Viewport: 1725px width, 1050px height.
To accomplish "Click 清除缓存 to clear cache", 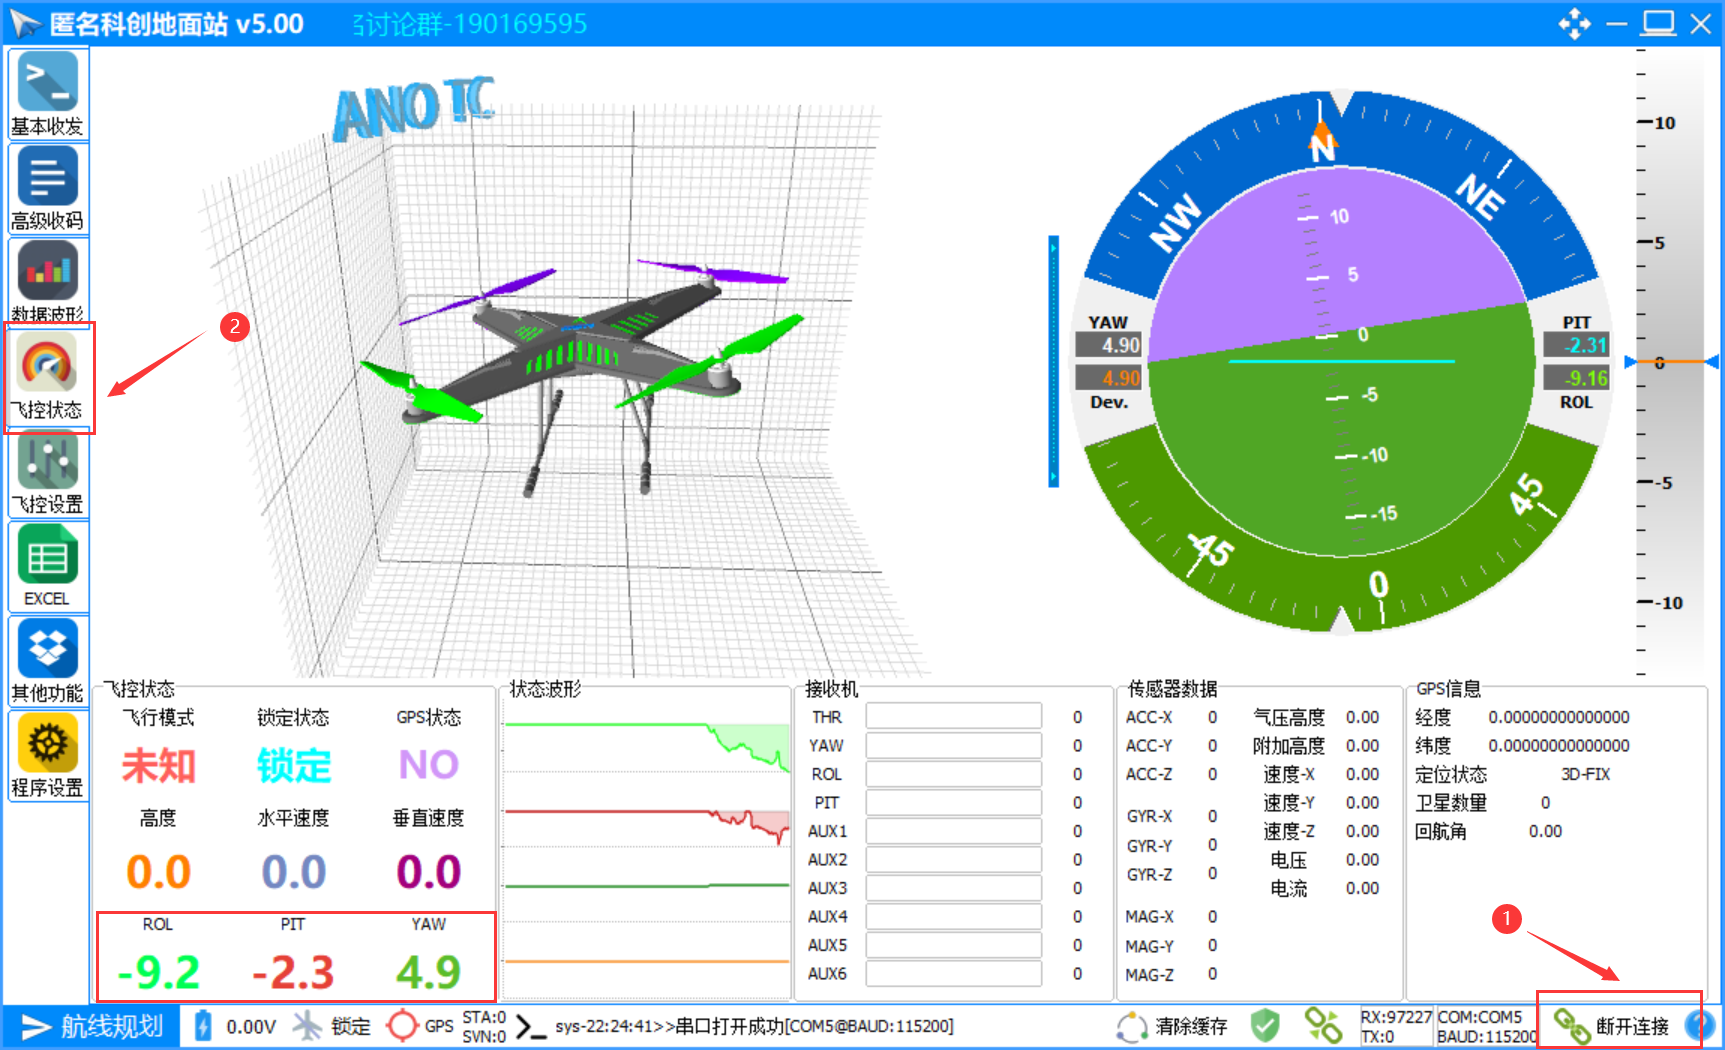I will (x=1171, y=1026).
